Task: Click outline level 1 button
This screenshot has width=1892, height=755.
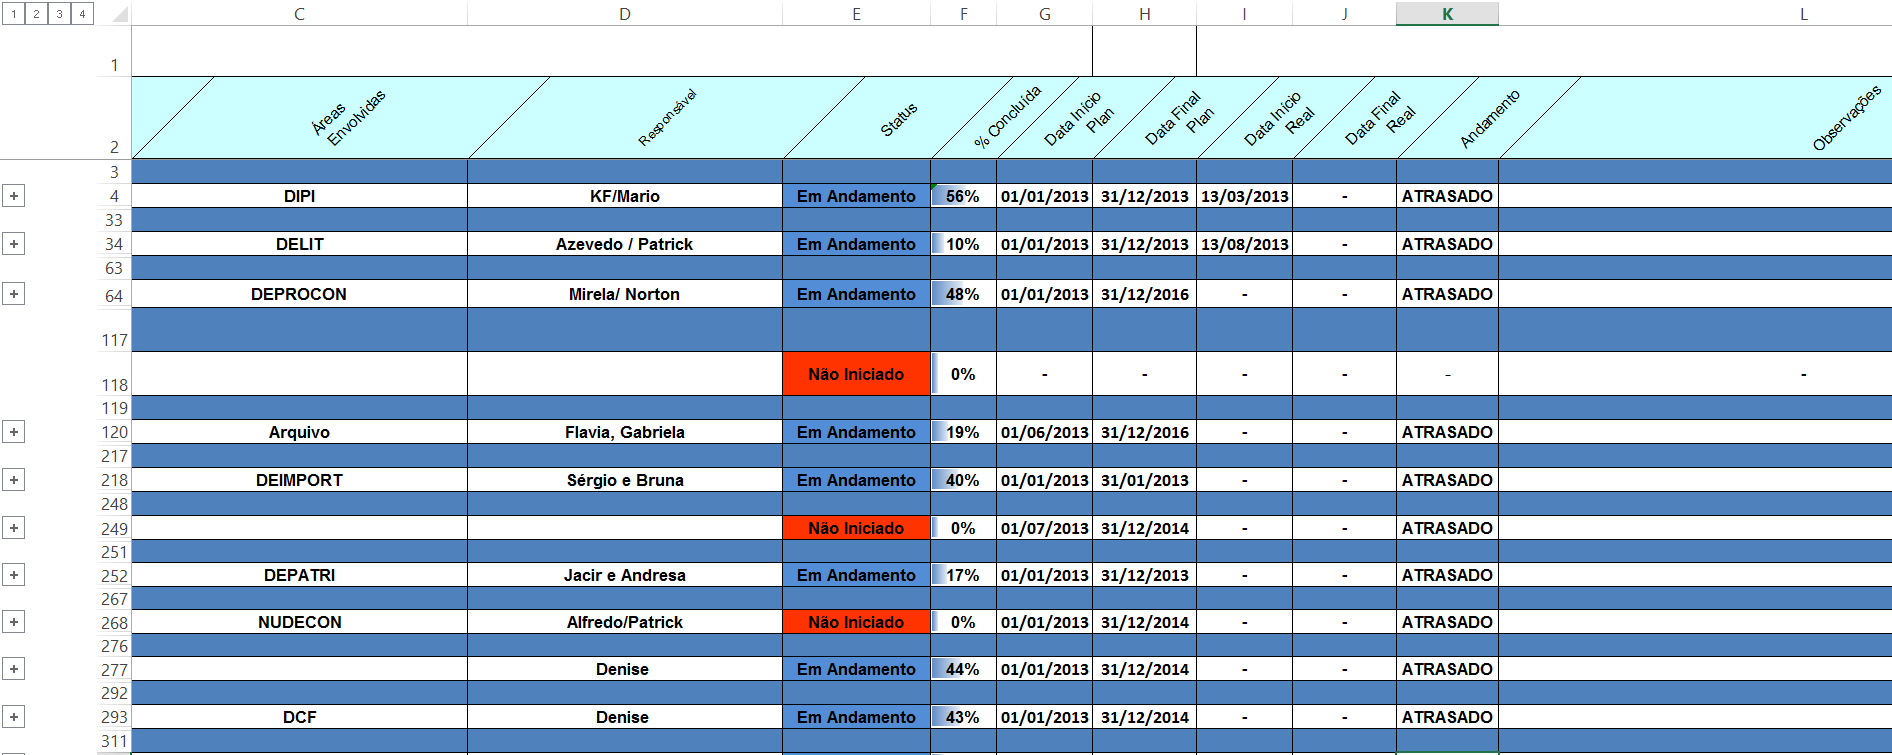Action: click(13, 14)
